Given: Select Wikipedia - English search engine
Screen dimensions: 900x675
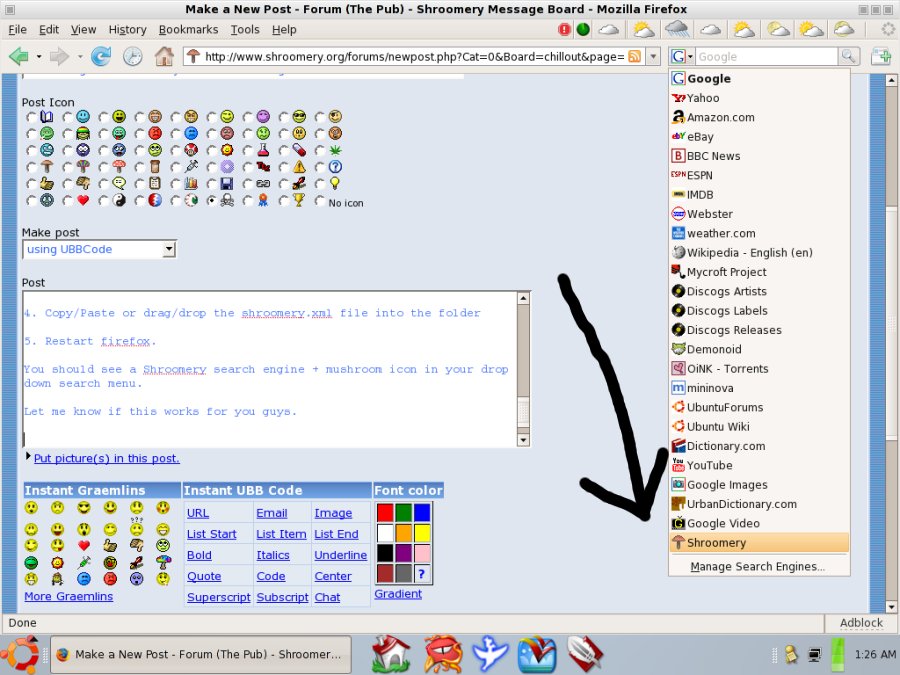Looking at the screenshot, I should (759, 253).
